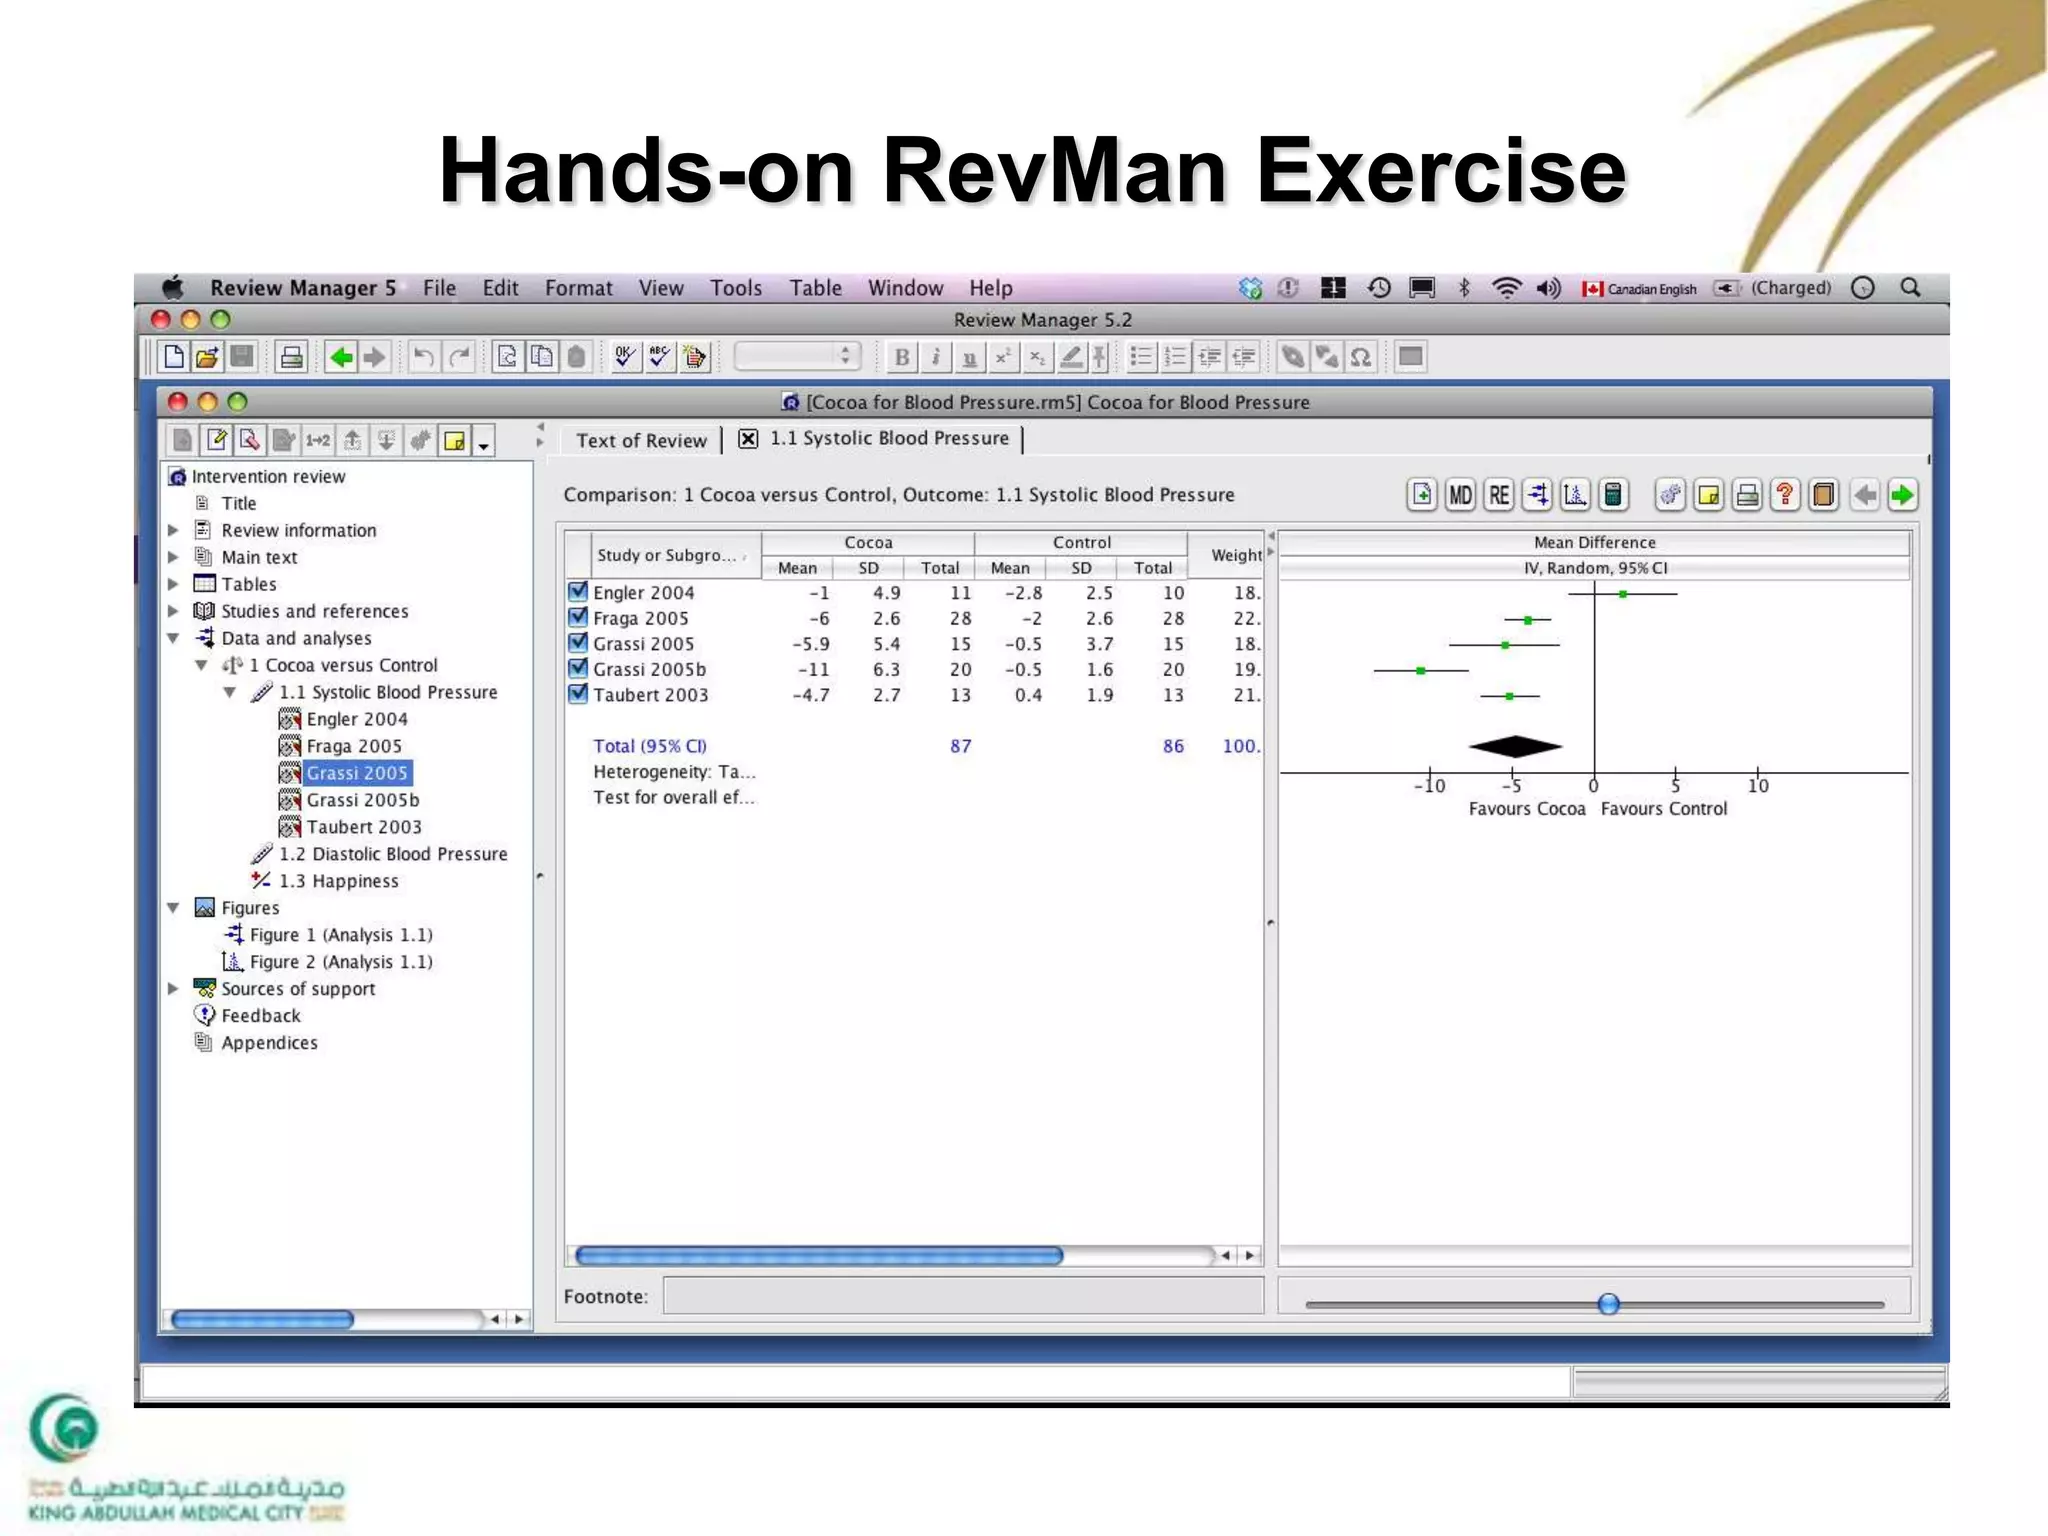Click the ABC spell check icon
This screenshot has width=2048, height=1536.
tap(659, 357)
